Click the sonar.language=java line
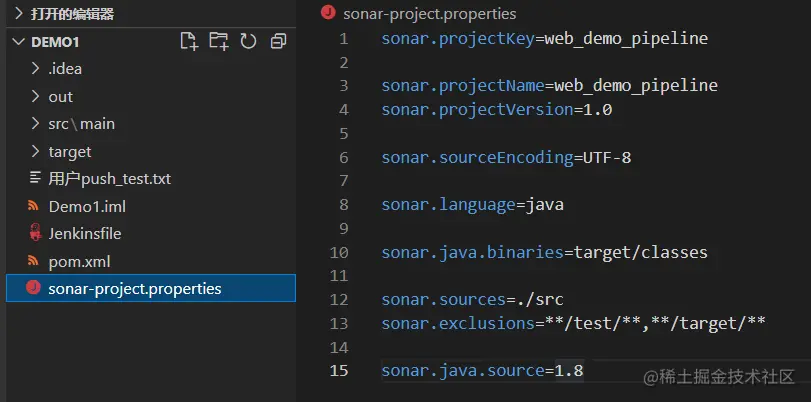 pyautogui.click(x=472, y=205)
